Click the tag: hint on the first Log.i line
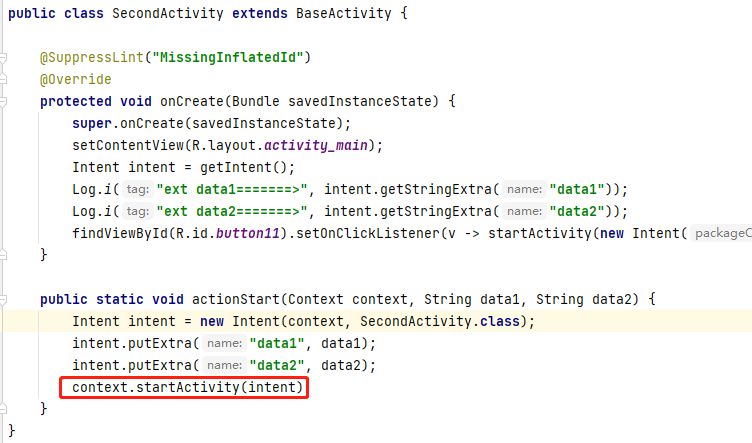Image resolution: width=752 pixels, height=443 pixels. (x=139, y=189)
